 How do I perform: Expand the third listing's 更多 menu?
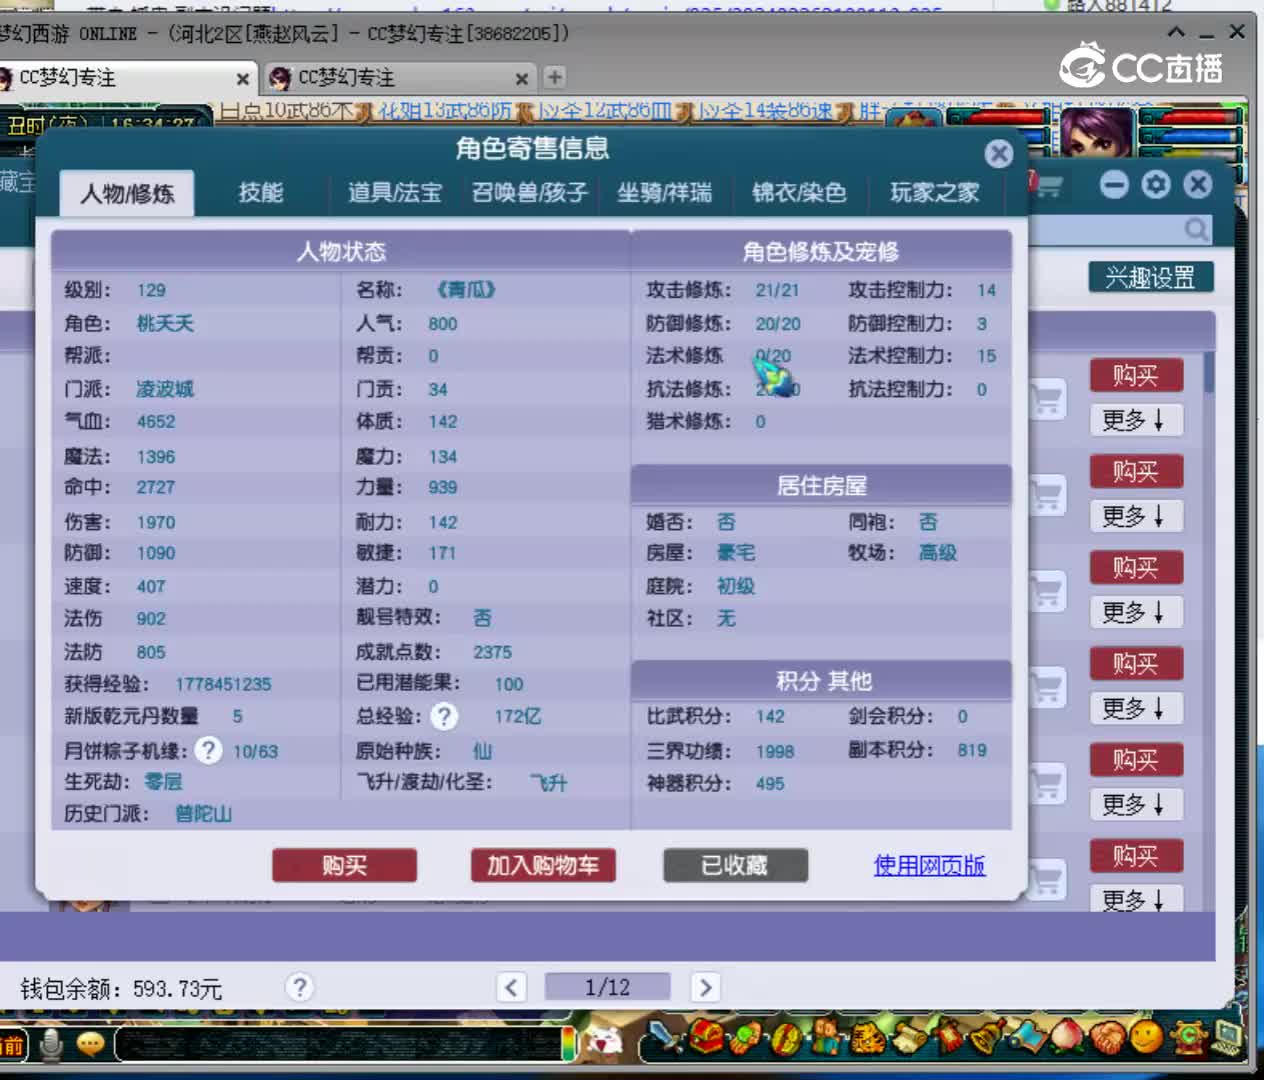click(1136, 612)
